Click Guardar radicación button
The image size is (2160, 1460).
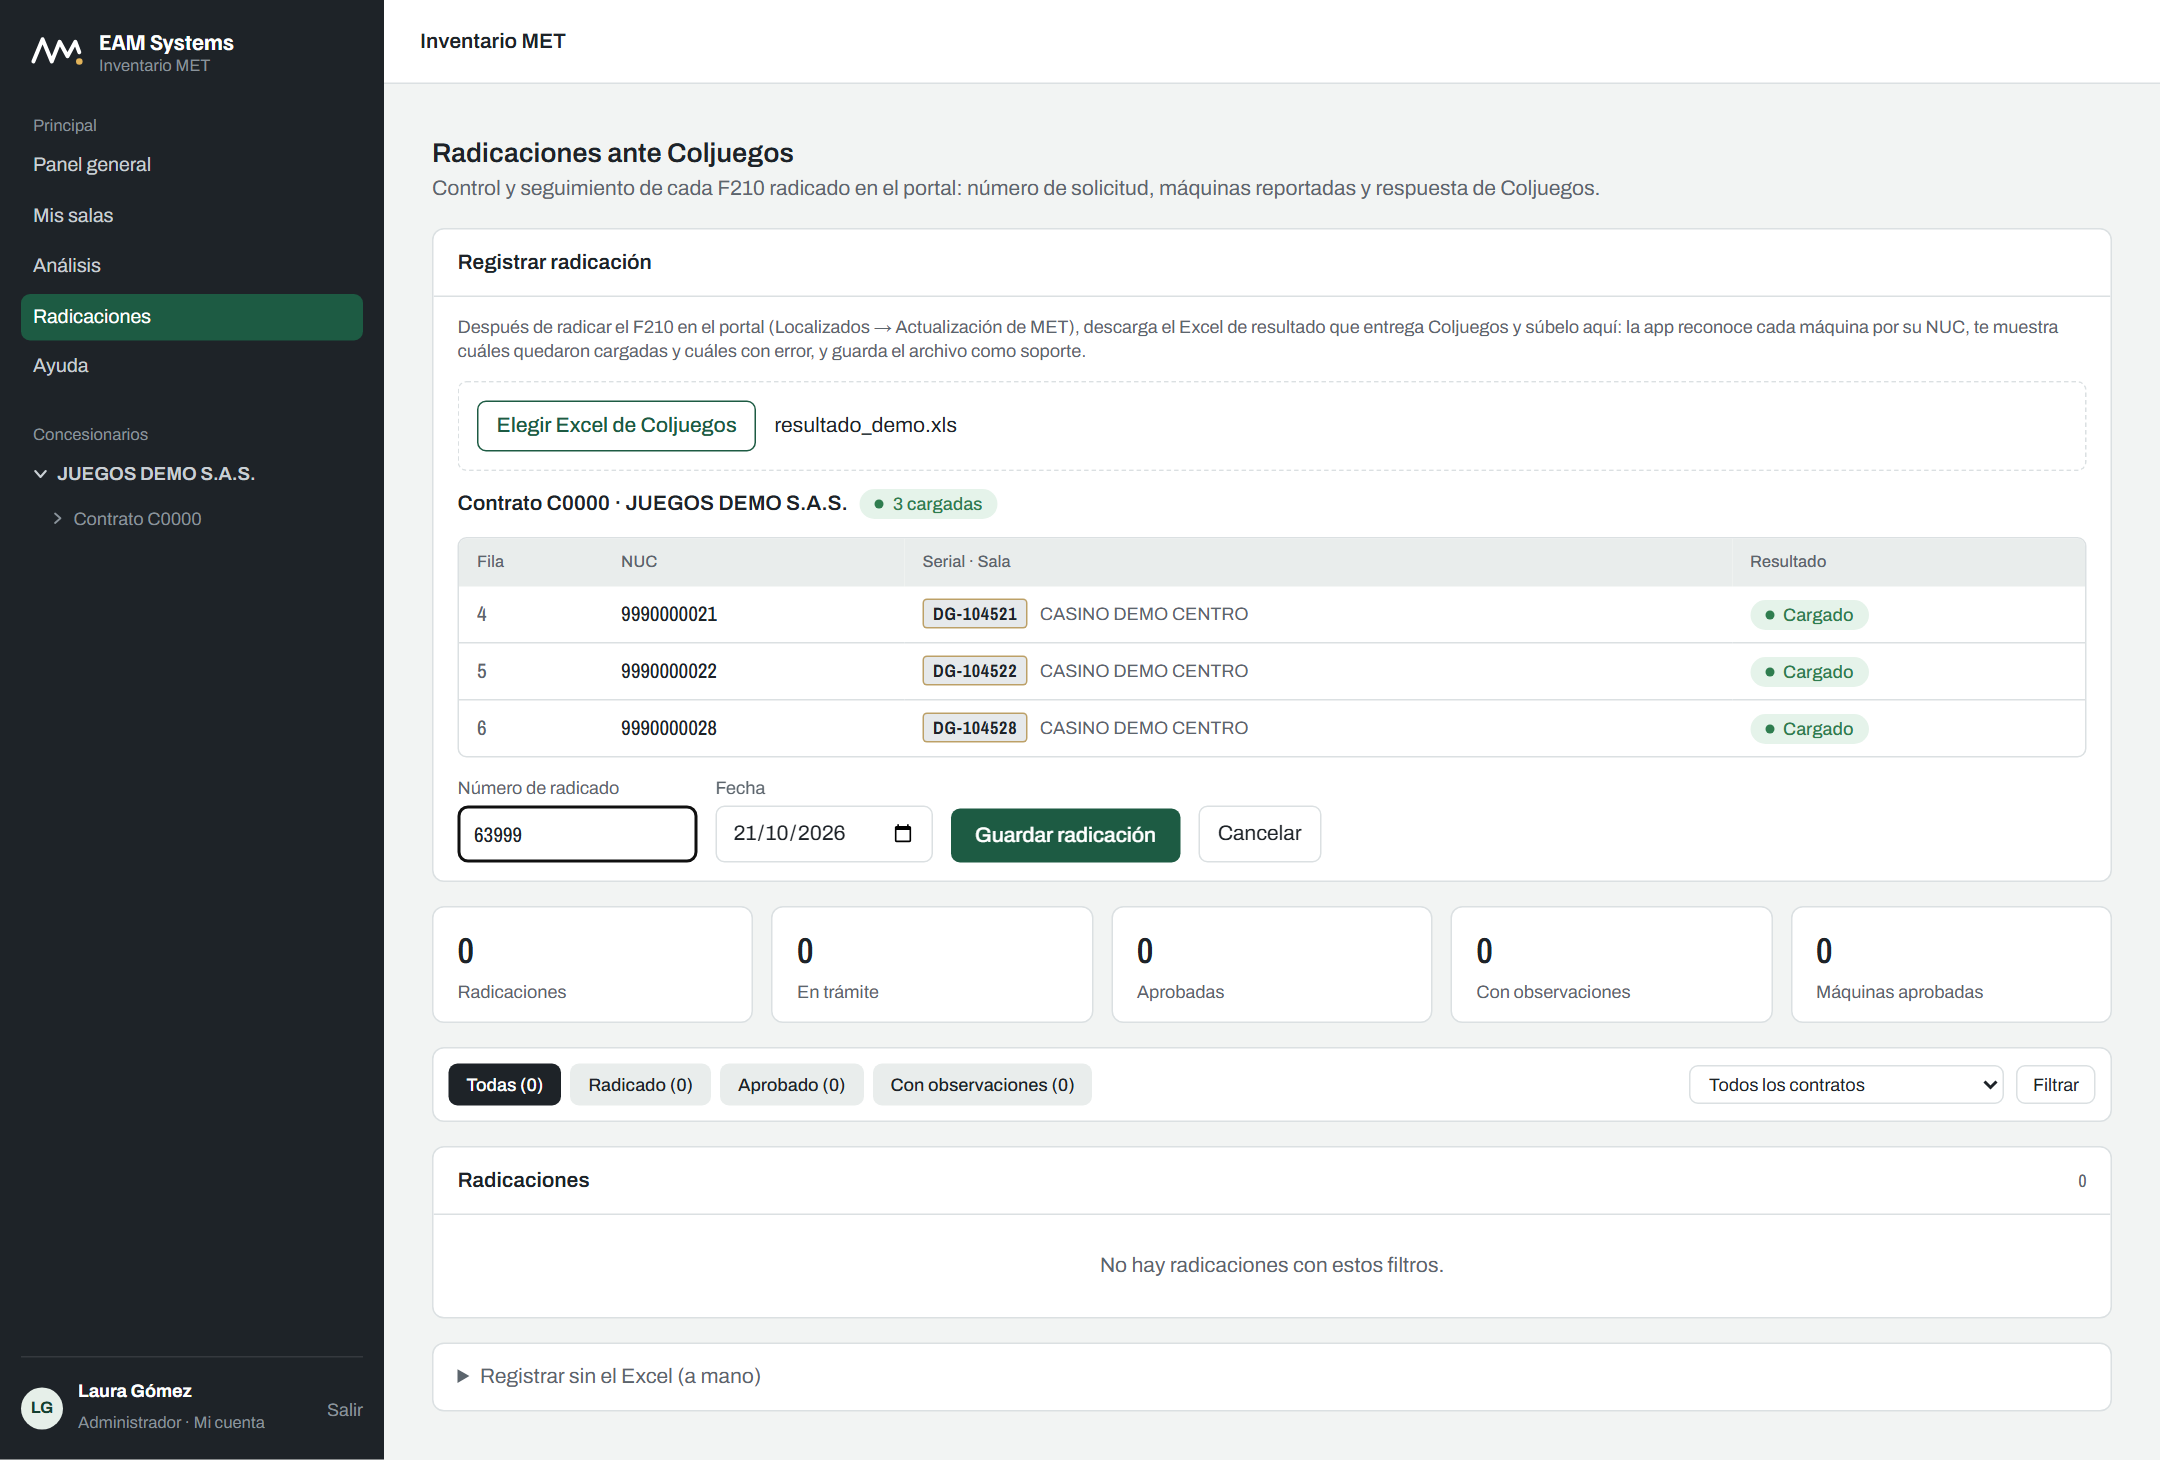coord(1065,835)
